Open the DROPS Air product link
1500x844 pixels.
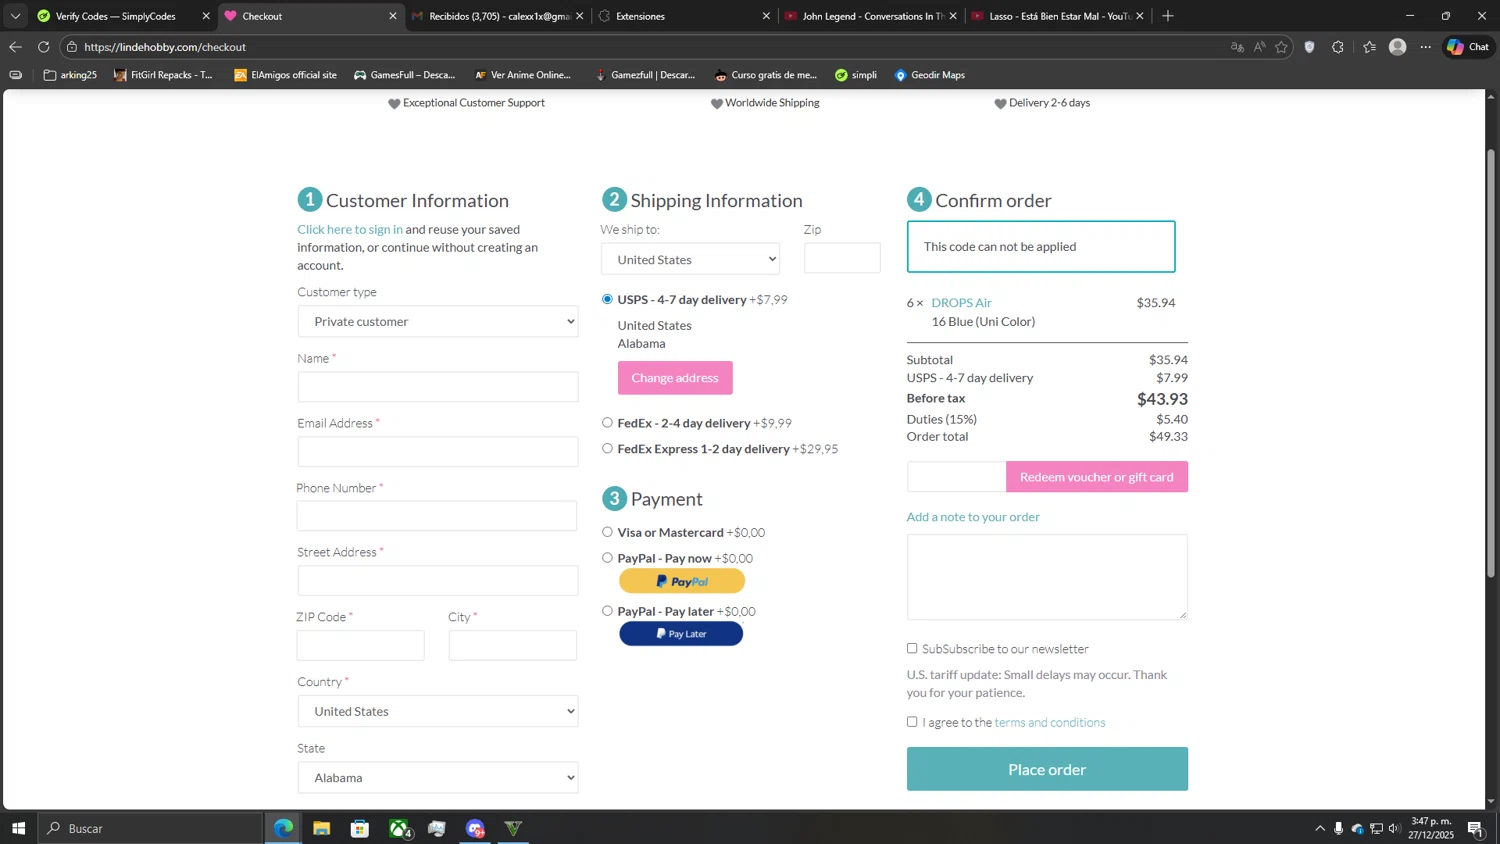(961, 303)
